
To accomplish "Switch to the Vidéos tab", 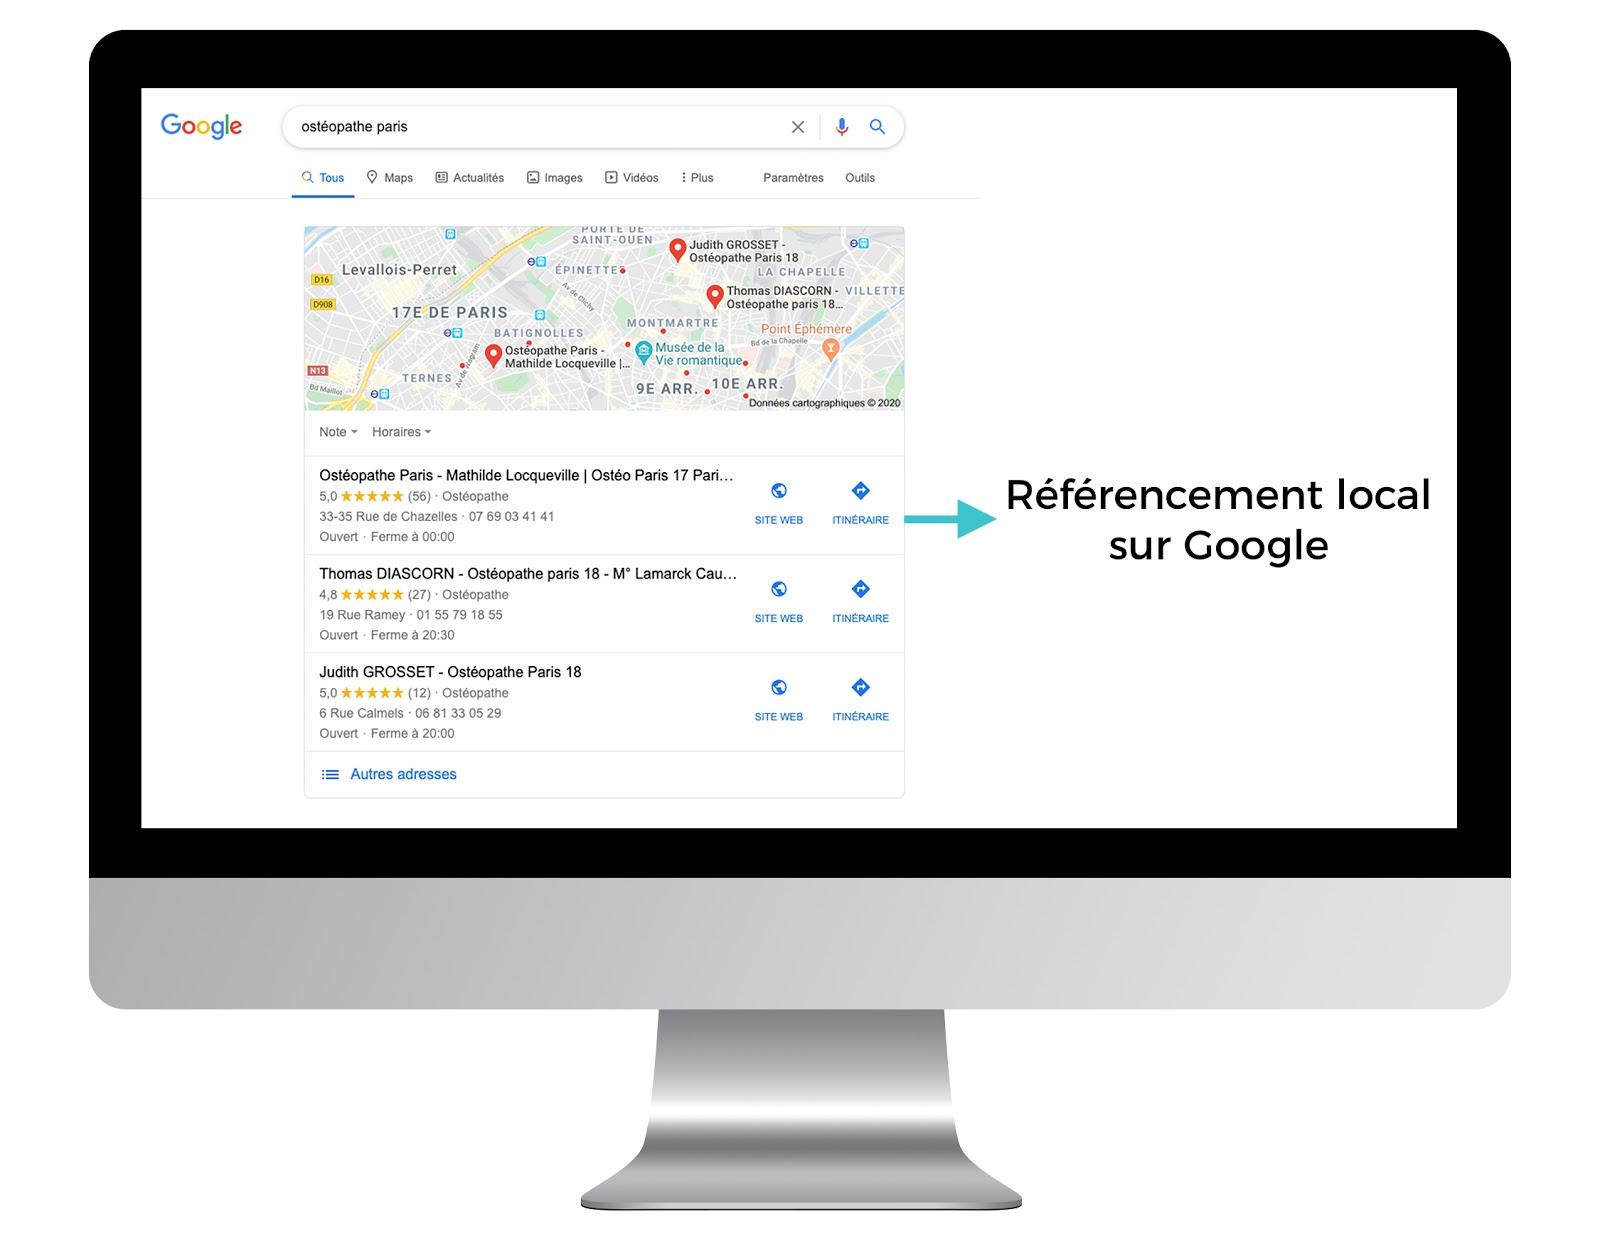I will 631,178.
